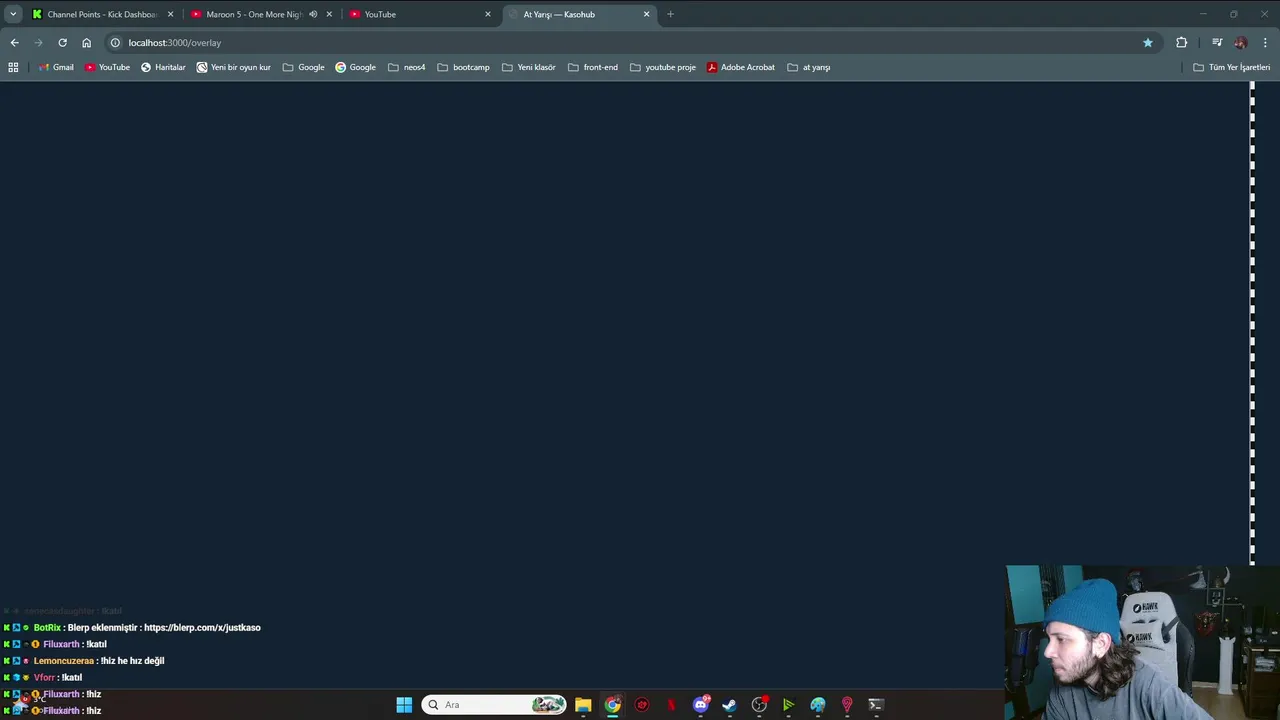
Task: Open the Extensions puzzle menu
Action: click(x=1181, y=42)
